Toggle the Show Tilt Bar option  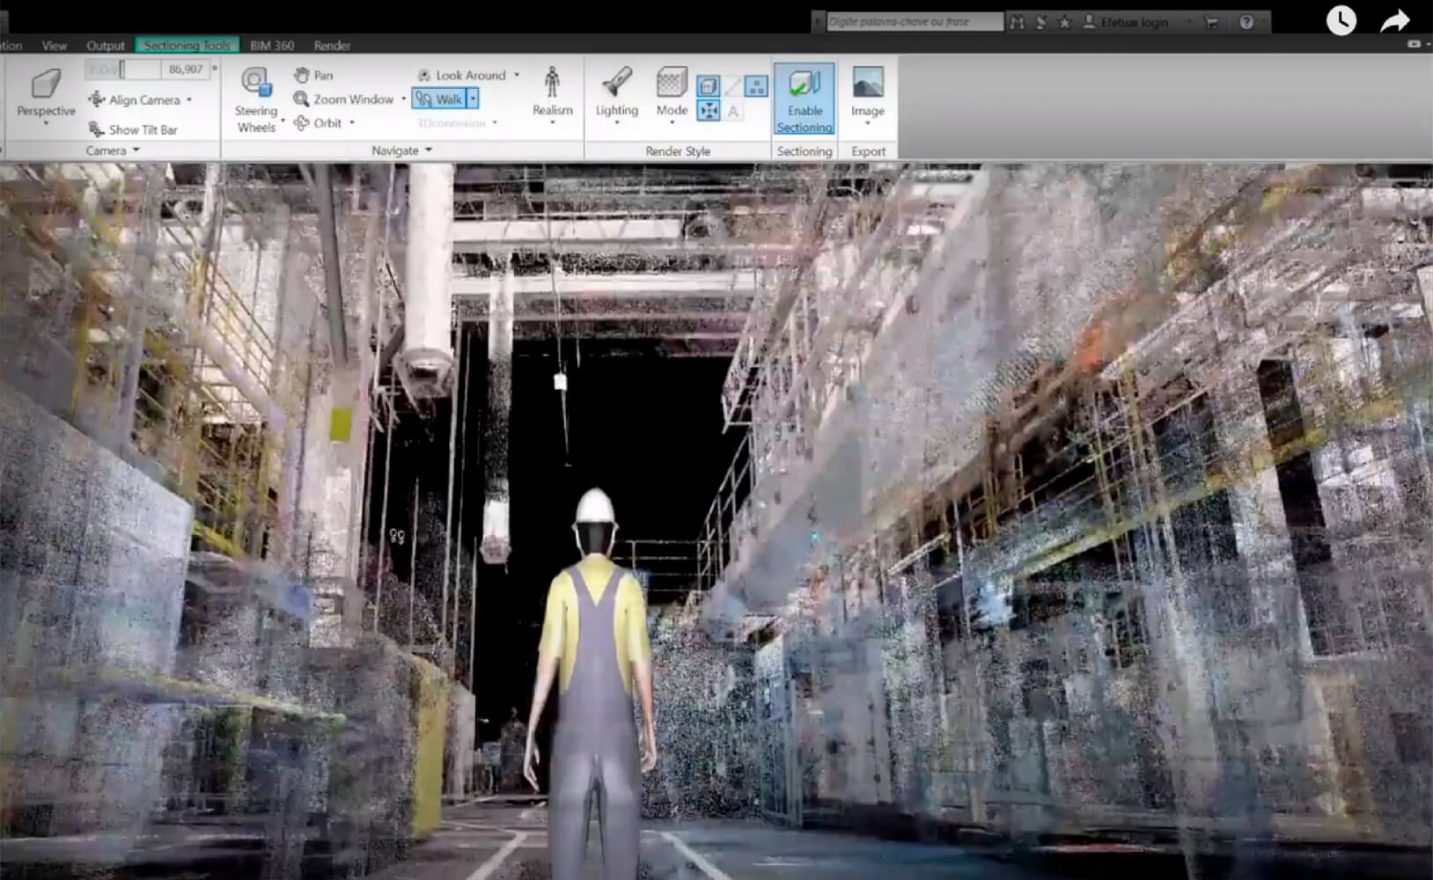133,130
